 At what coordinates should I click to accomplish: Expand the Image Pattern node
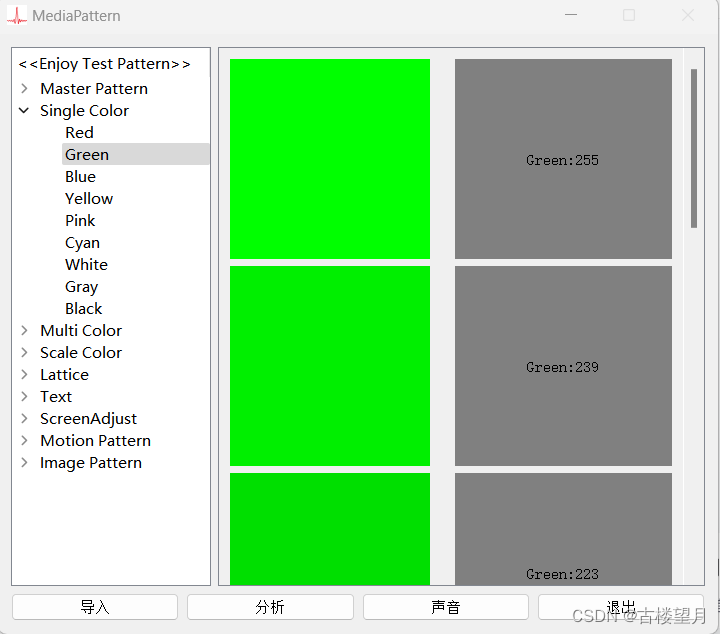click(x=25, y=462)
